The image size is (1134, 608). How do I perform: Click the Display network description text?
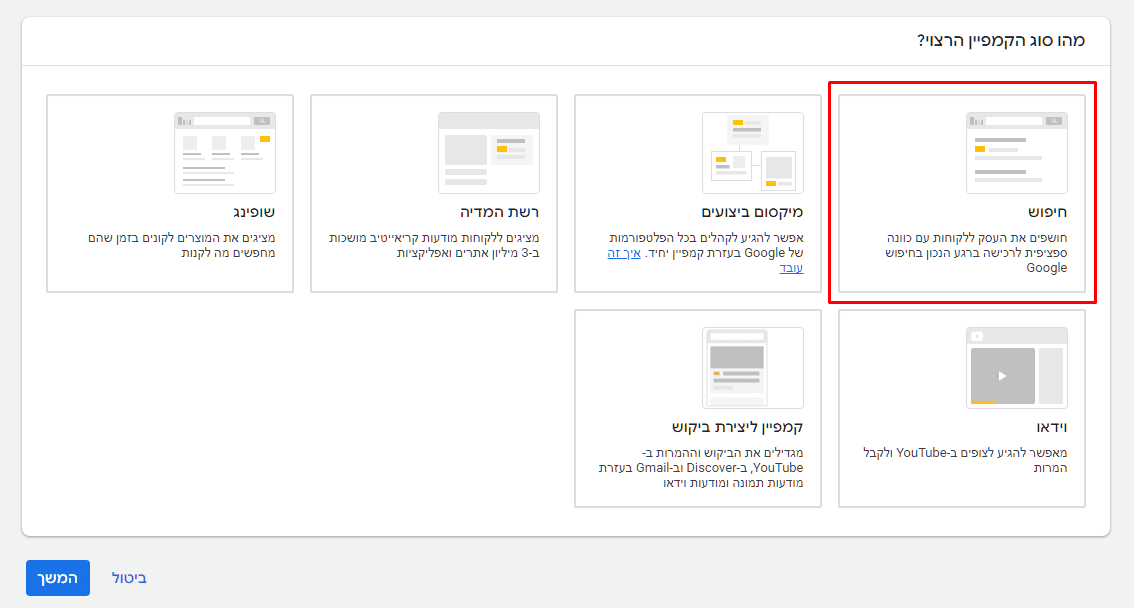pyautogui.click(x=434, y=245)
